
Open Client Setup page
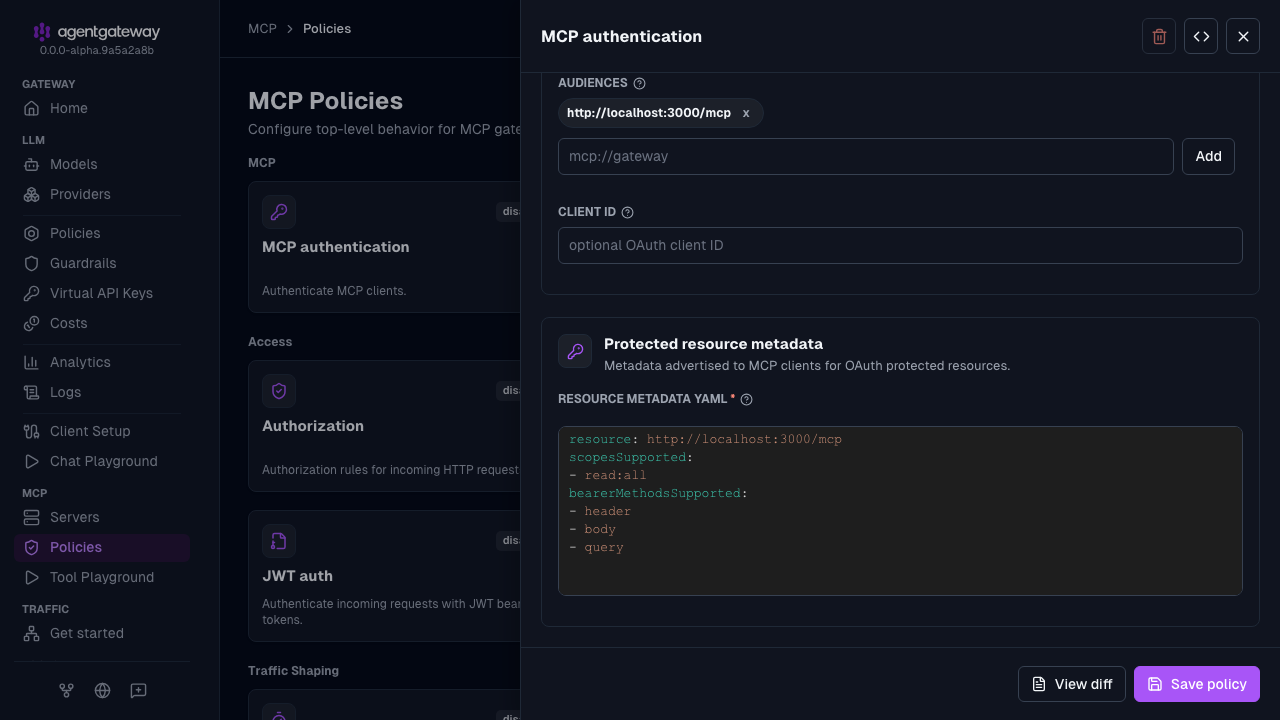[102, 431]
